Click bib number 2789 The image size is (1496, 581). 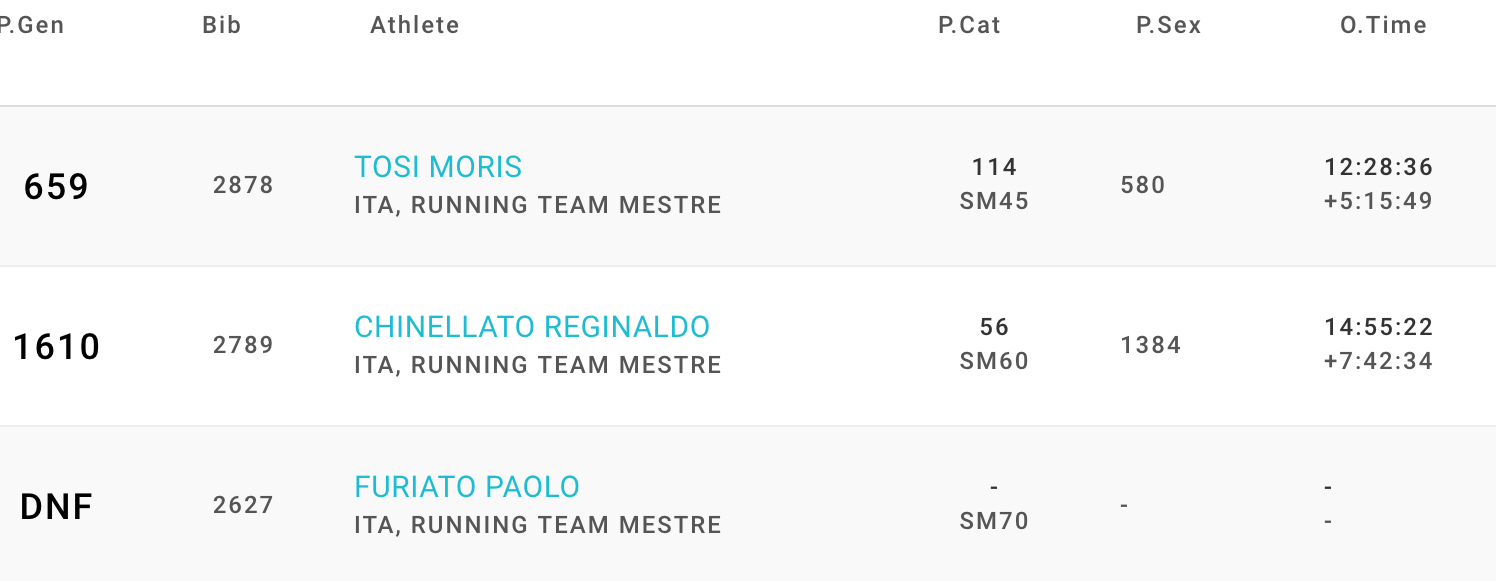click(x=243, y=346)
